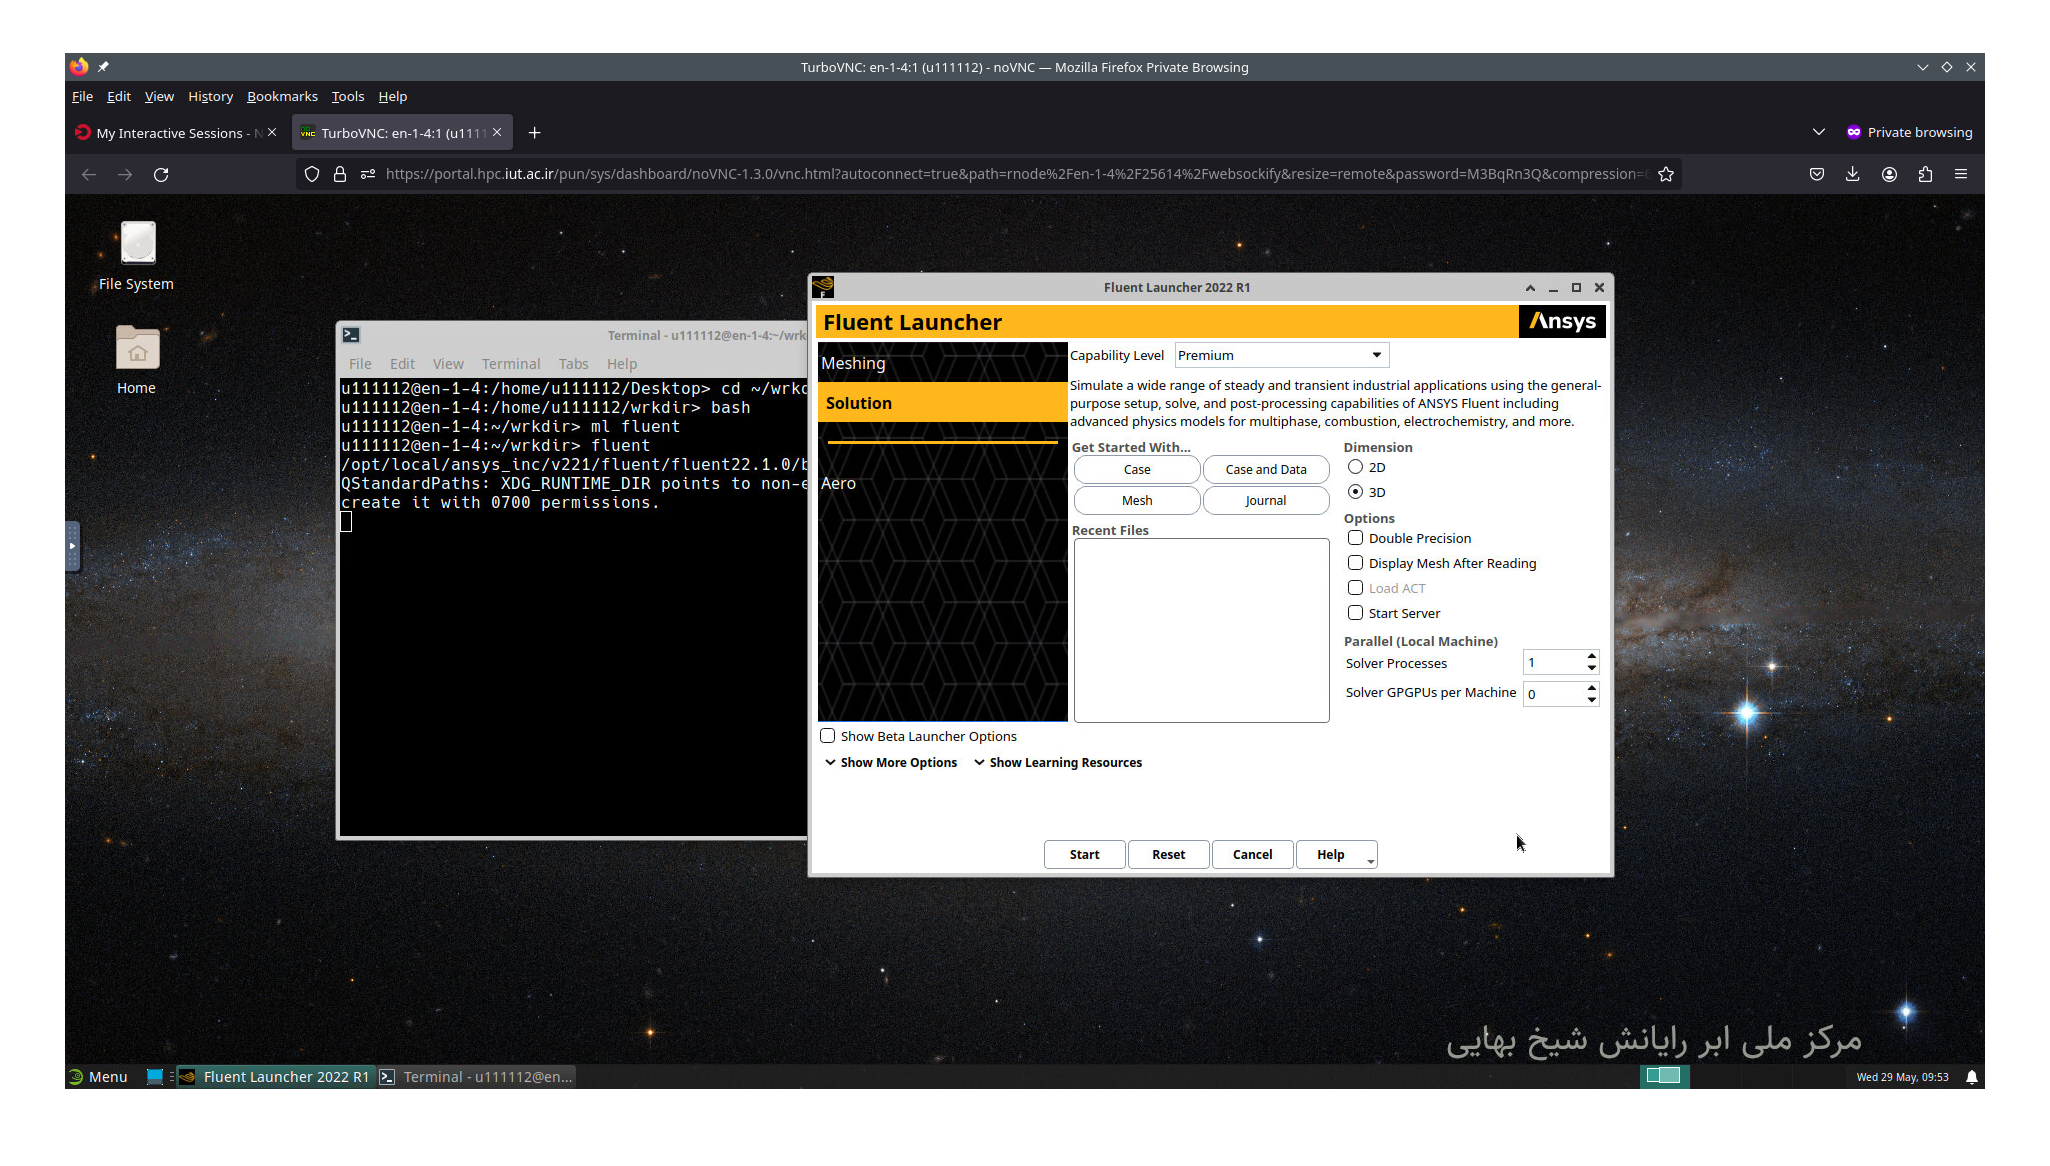This screenshot has width=2050, height=1166.
Task: Toggle Display Mesh After Reading
Action: coord(1356,563)
